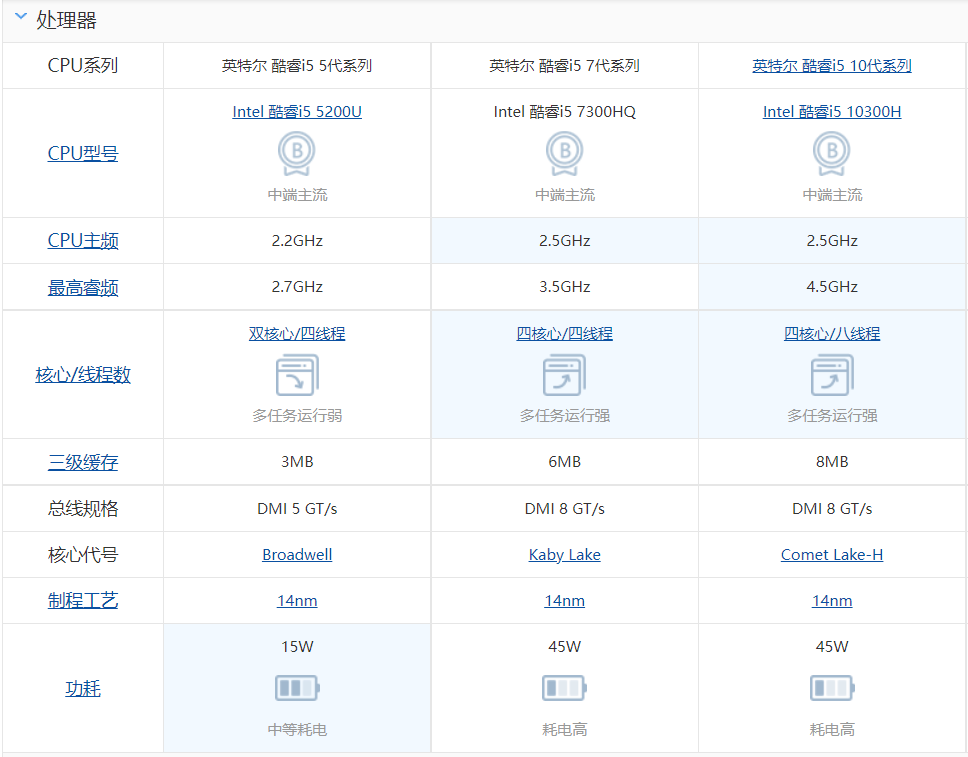Click multitask icon under 双核心/四线程
968x757 pixels.
coord(297,375)
